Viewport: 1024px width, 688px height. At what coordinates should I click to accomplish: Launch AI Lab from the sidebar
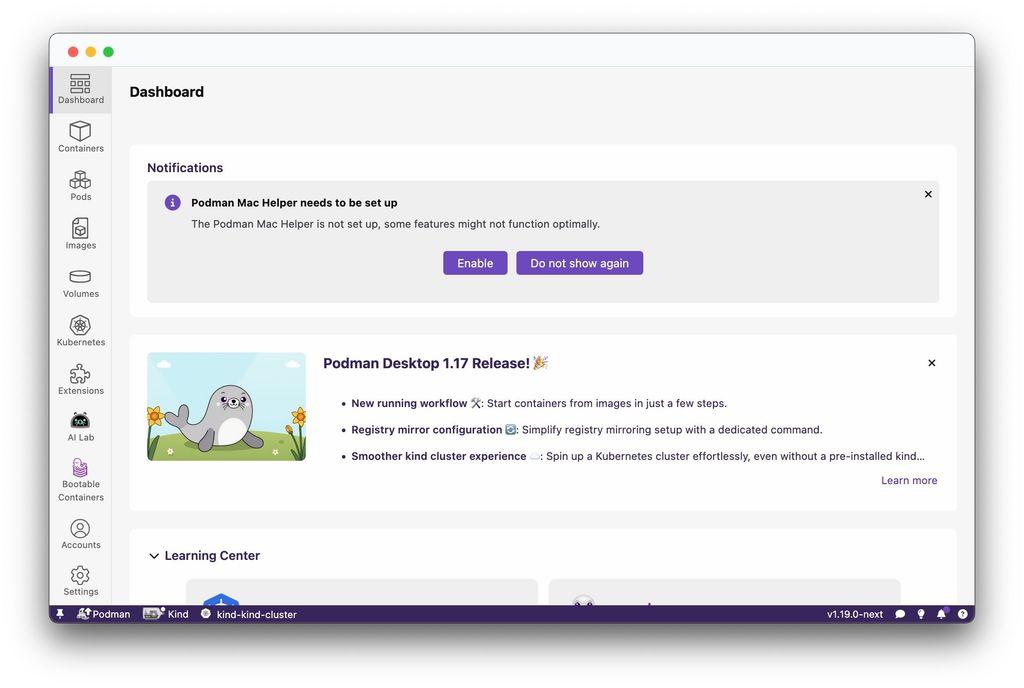tap(80, 427)
